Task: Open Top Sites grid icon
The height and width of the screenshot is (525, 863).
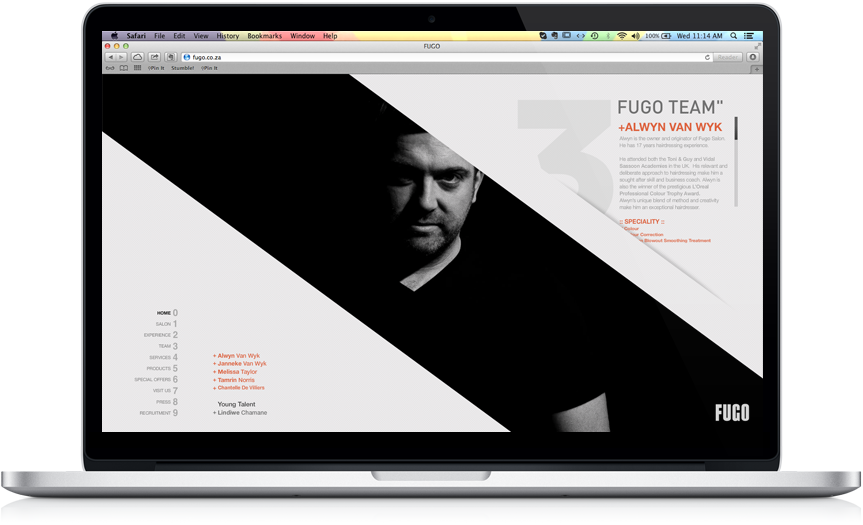Action: click(138, 68)
